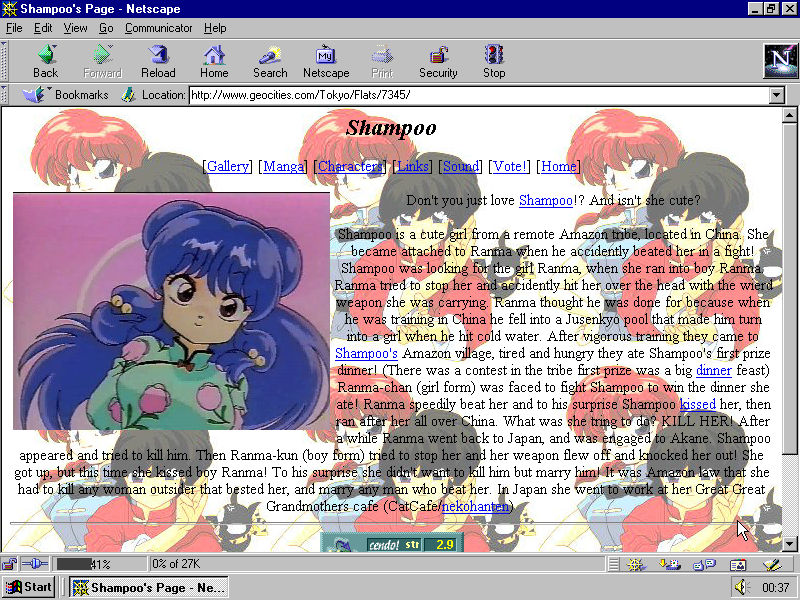Click the Home link in the page navigation
800x600 pixels.
point(559,166)
